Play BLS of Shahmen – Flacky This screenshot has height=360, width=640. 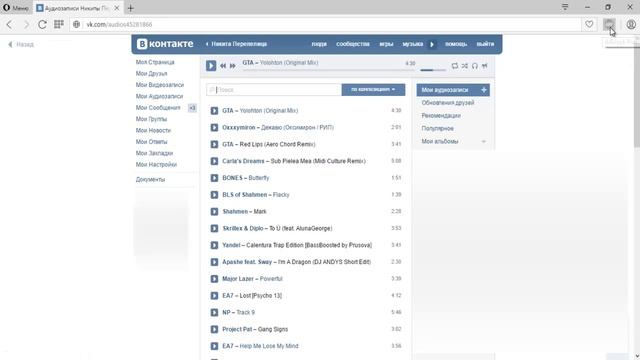point(214,195)
